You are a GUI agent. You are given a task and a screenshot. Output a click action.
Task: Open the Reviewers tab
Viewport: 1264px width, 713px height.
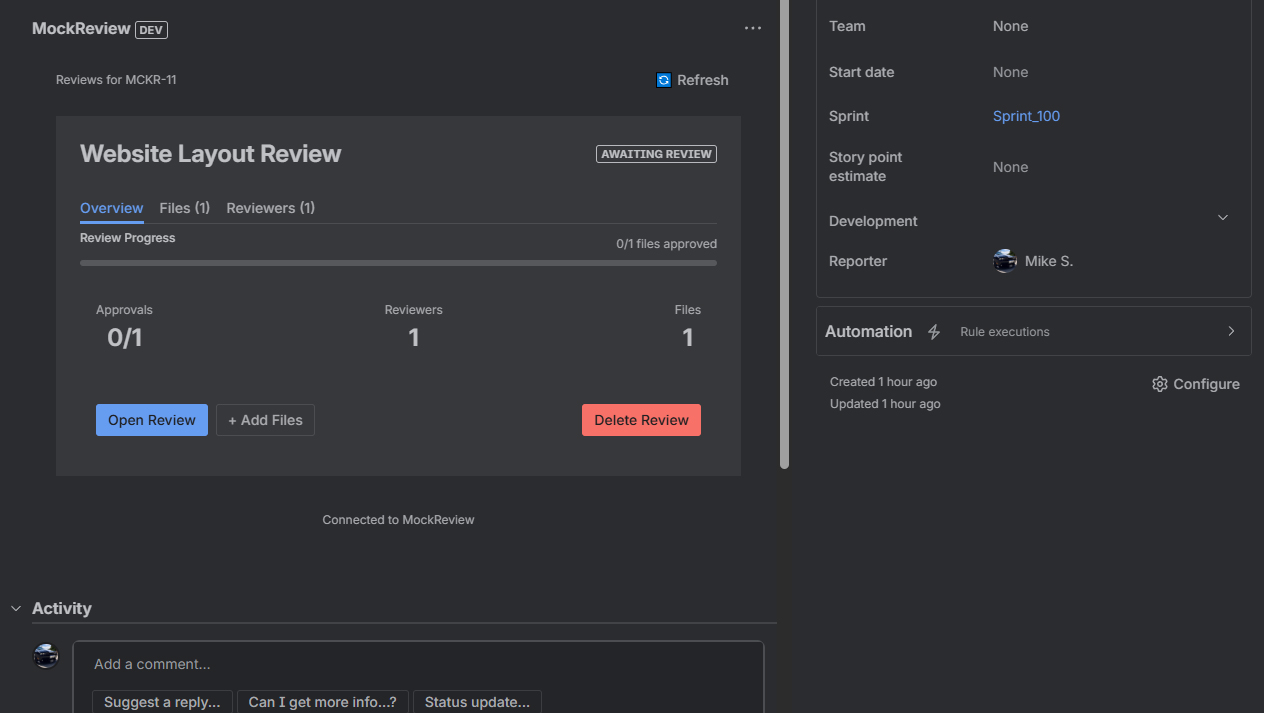point(270,208)
